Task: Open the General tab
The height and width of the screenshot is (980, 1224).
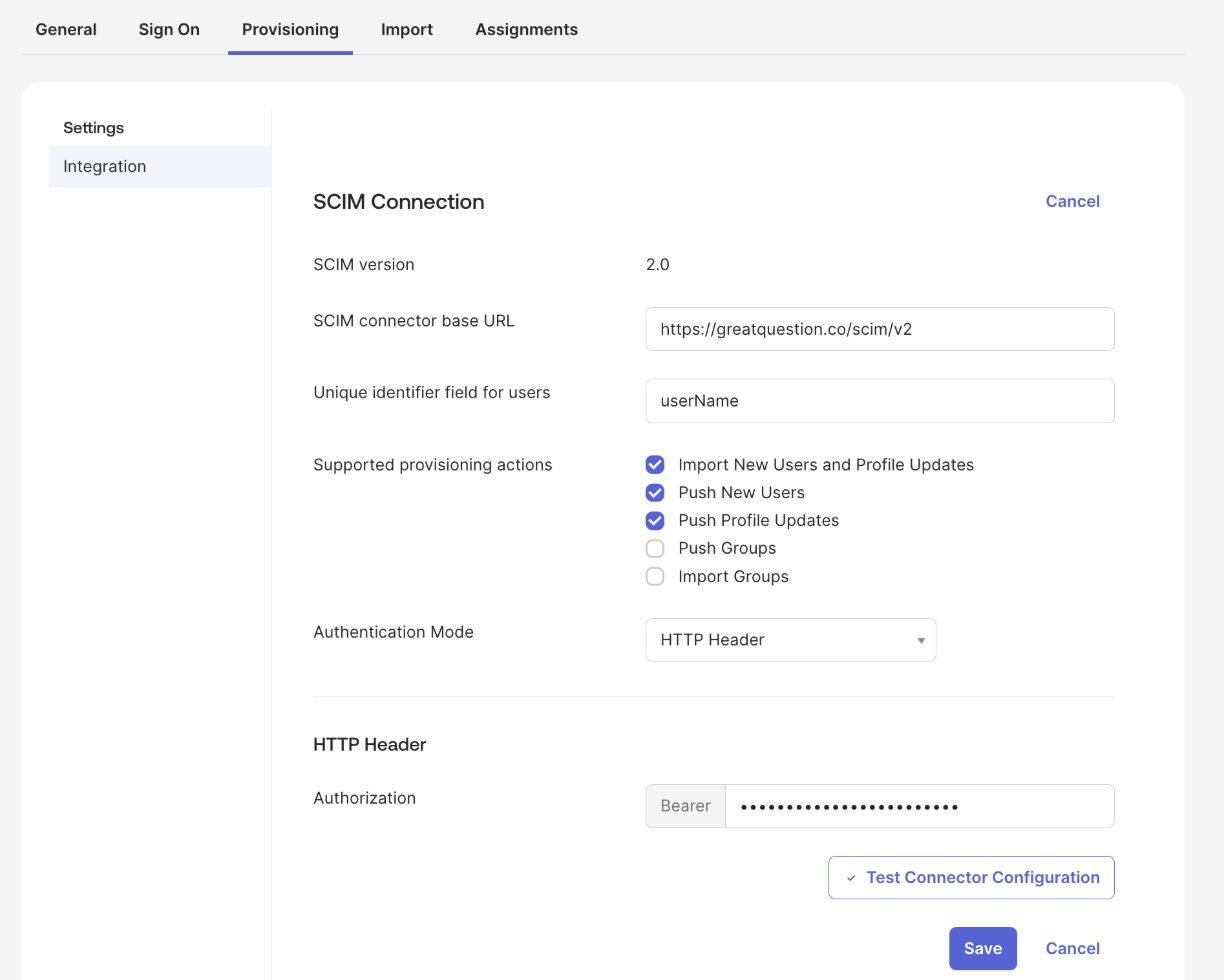Action: [66, 29]
